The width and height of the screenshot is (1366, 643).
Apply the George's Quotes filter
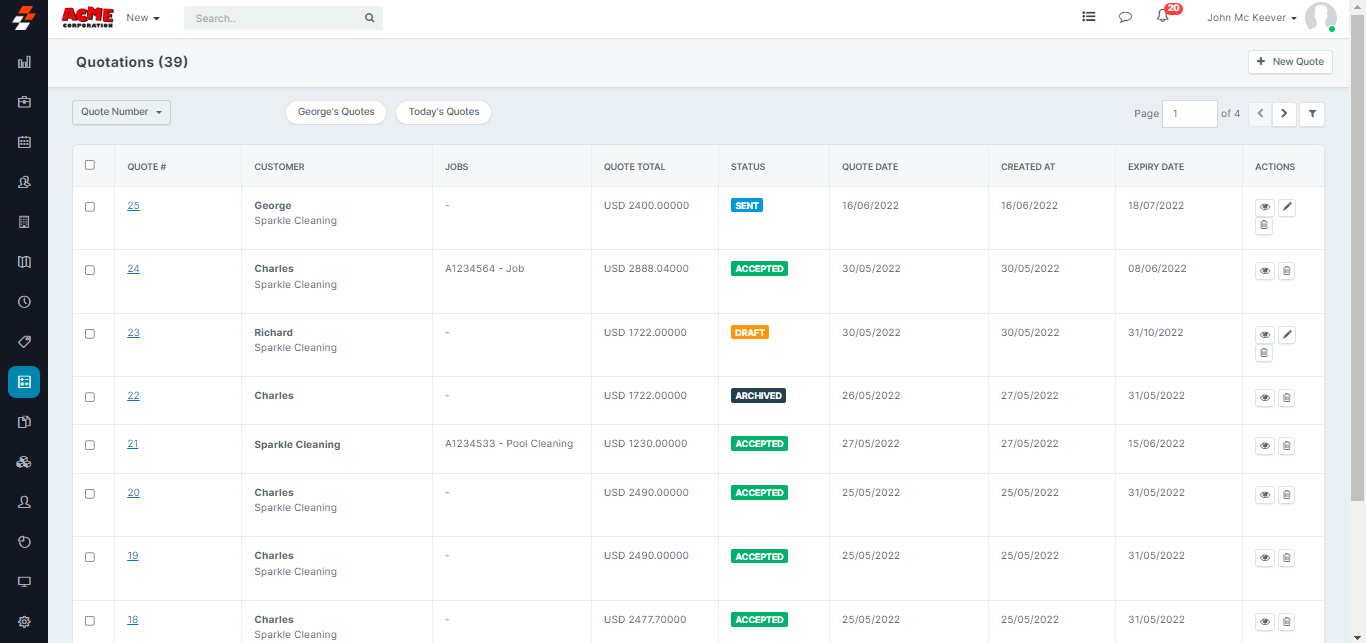[x=336, y=112]
